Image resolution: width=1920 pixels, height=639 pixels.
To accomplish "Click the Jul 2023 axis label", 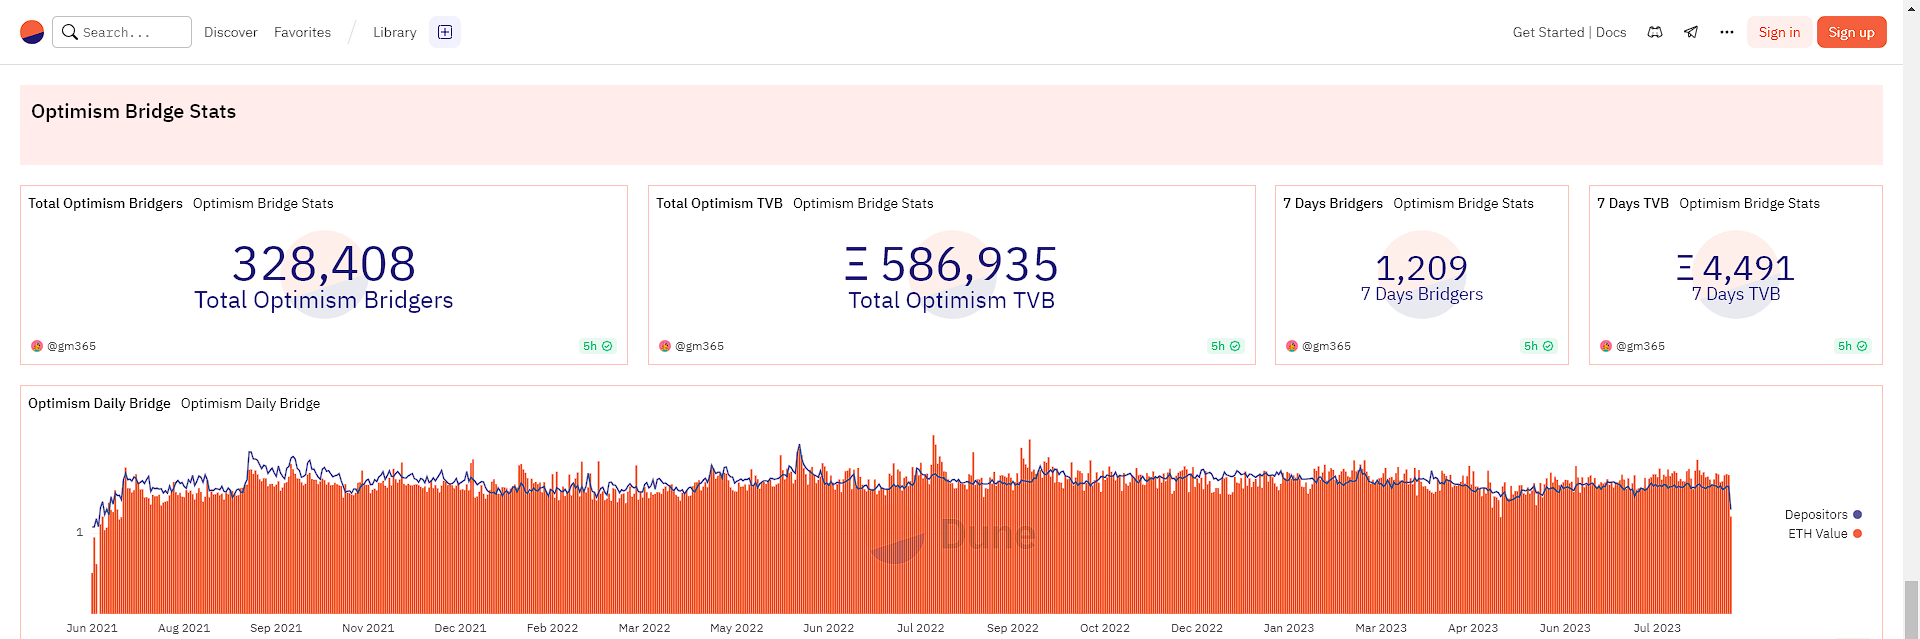I will [1657, 628].
